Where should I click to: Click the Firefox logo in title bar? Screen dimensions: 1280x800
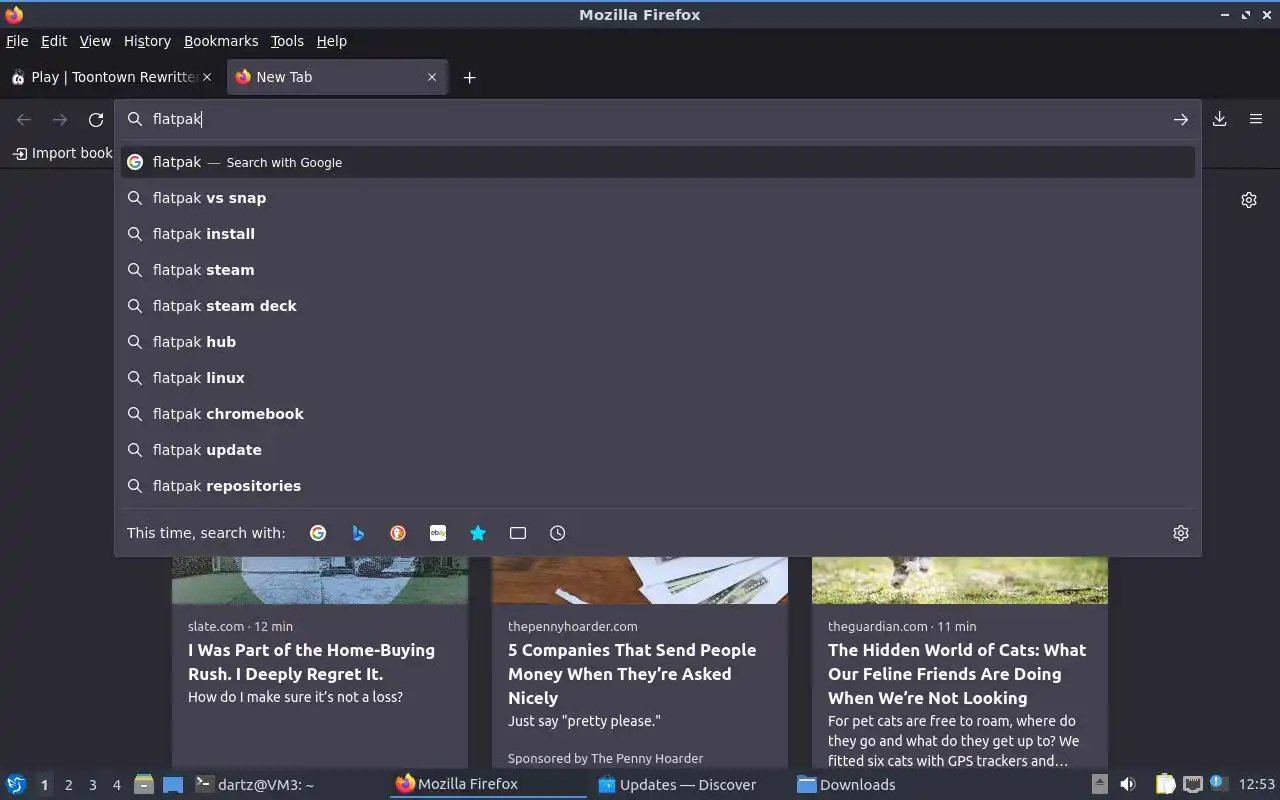14,14
